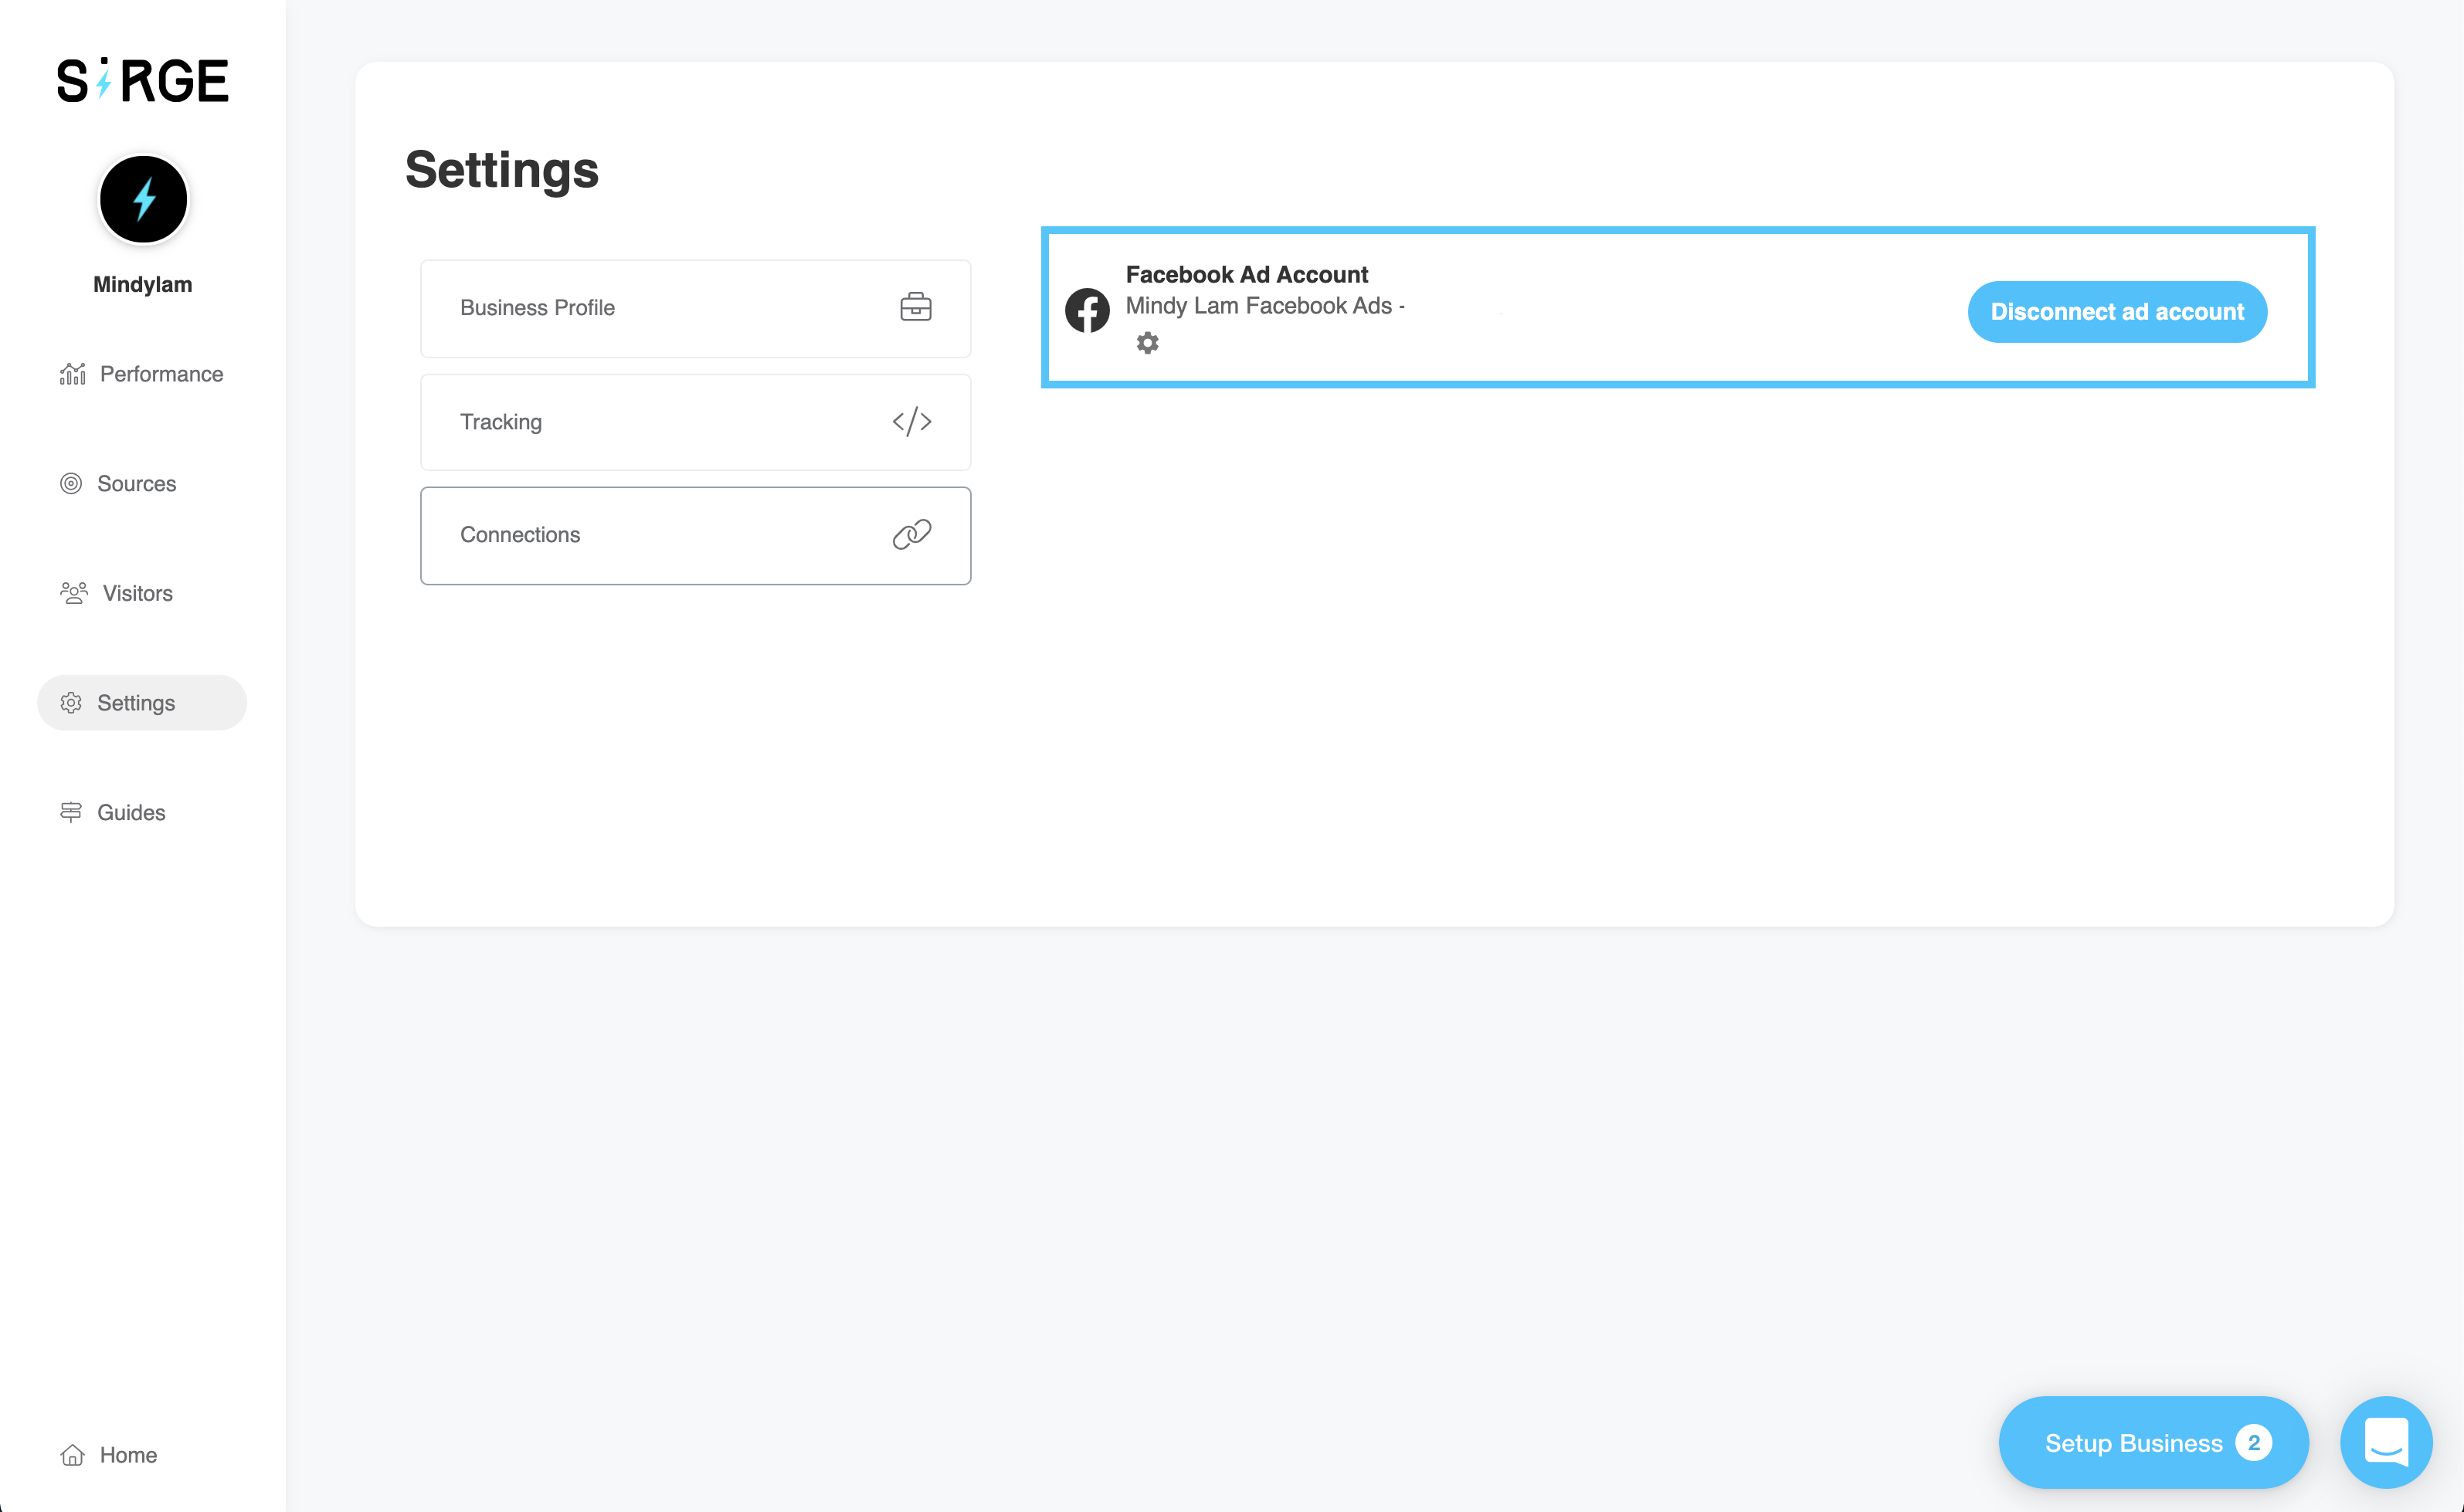Click the Sources target icon
Screen dimensions: 2464x1512
pos(71,484)
